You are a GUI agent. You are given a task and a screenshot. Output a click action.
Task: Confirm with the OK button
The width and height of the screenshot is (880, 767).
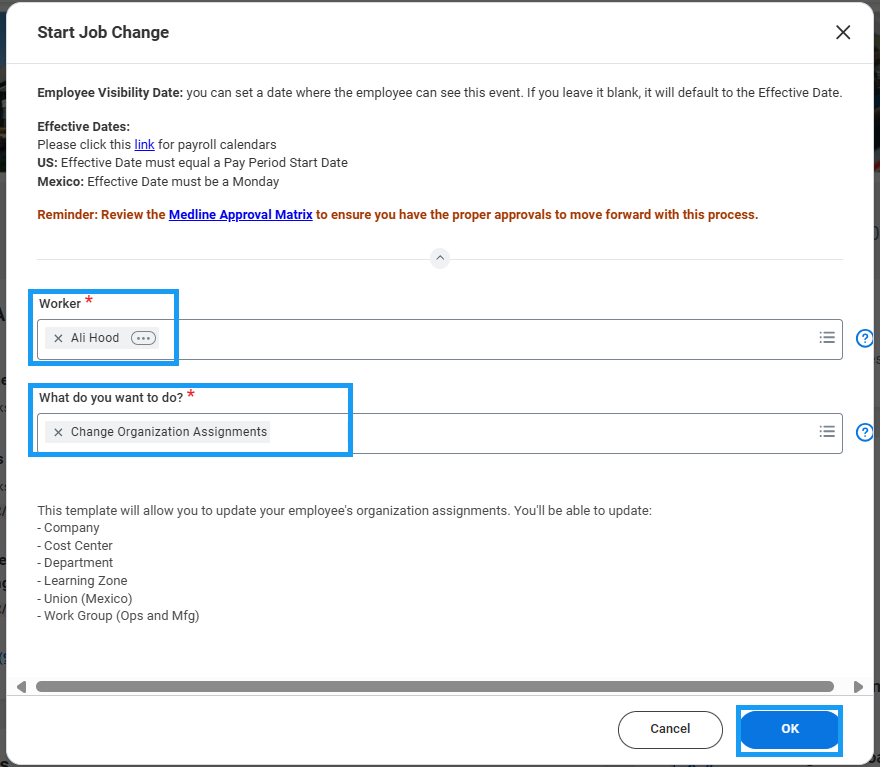[x=790, y=729]
